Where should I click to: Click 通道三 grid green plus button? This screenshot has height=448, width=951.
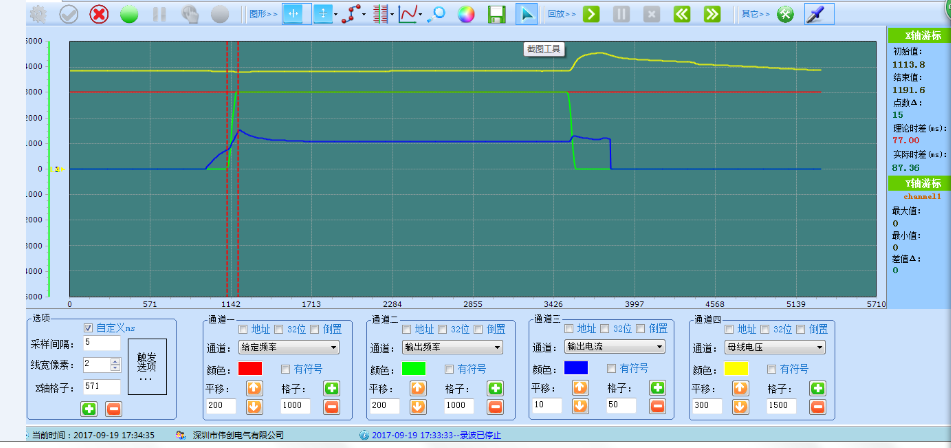click(x=657, y=388)
